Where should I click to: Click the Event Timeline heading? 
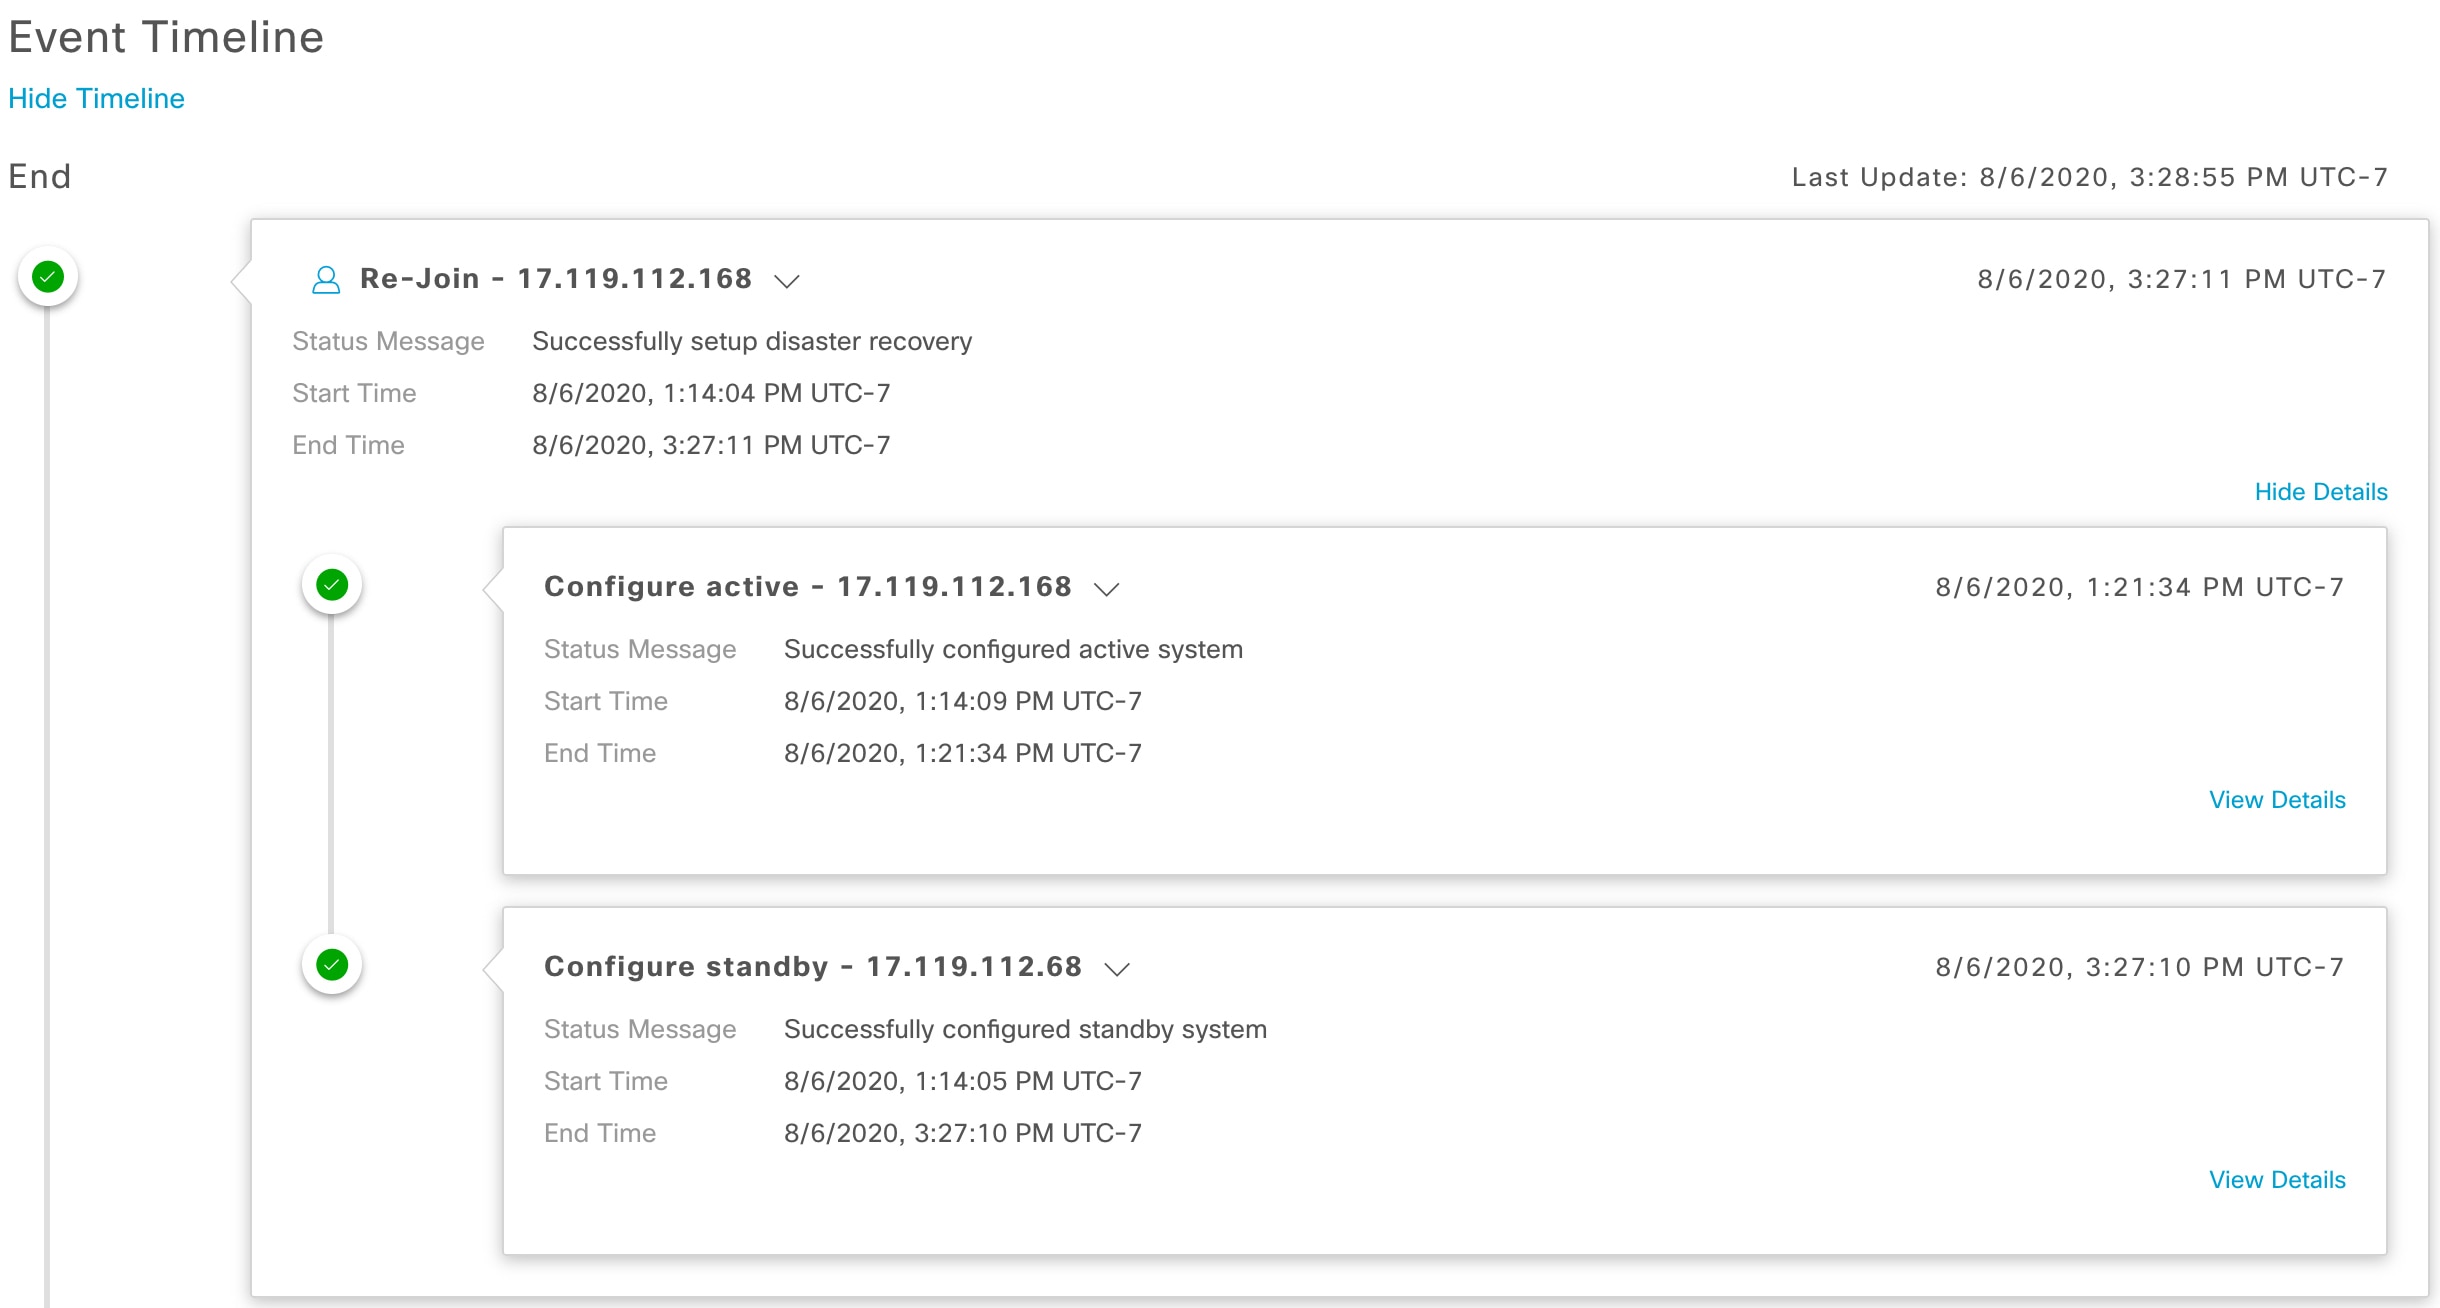pos(166,37)
